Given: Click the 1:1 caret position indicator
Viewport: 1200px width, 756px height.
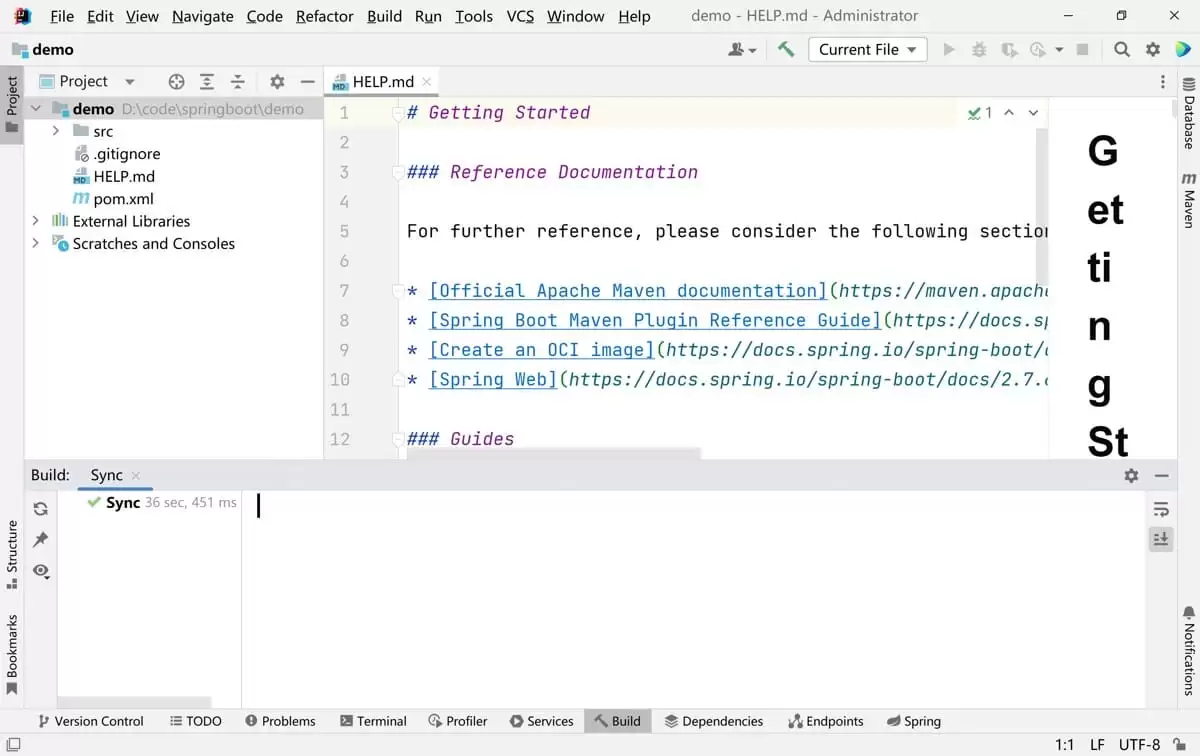Looking at the screenshot, I should 1065,745.
